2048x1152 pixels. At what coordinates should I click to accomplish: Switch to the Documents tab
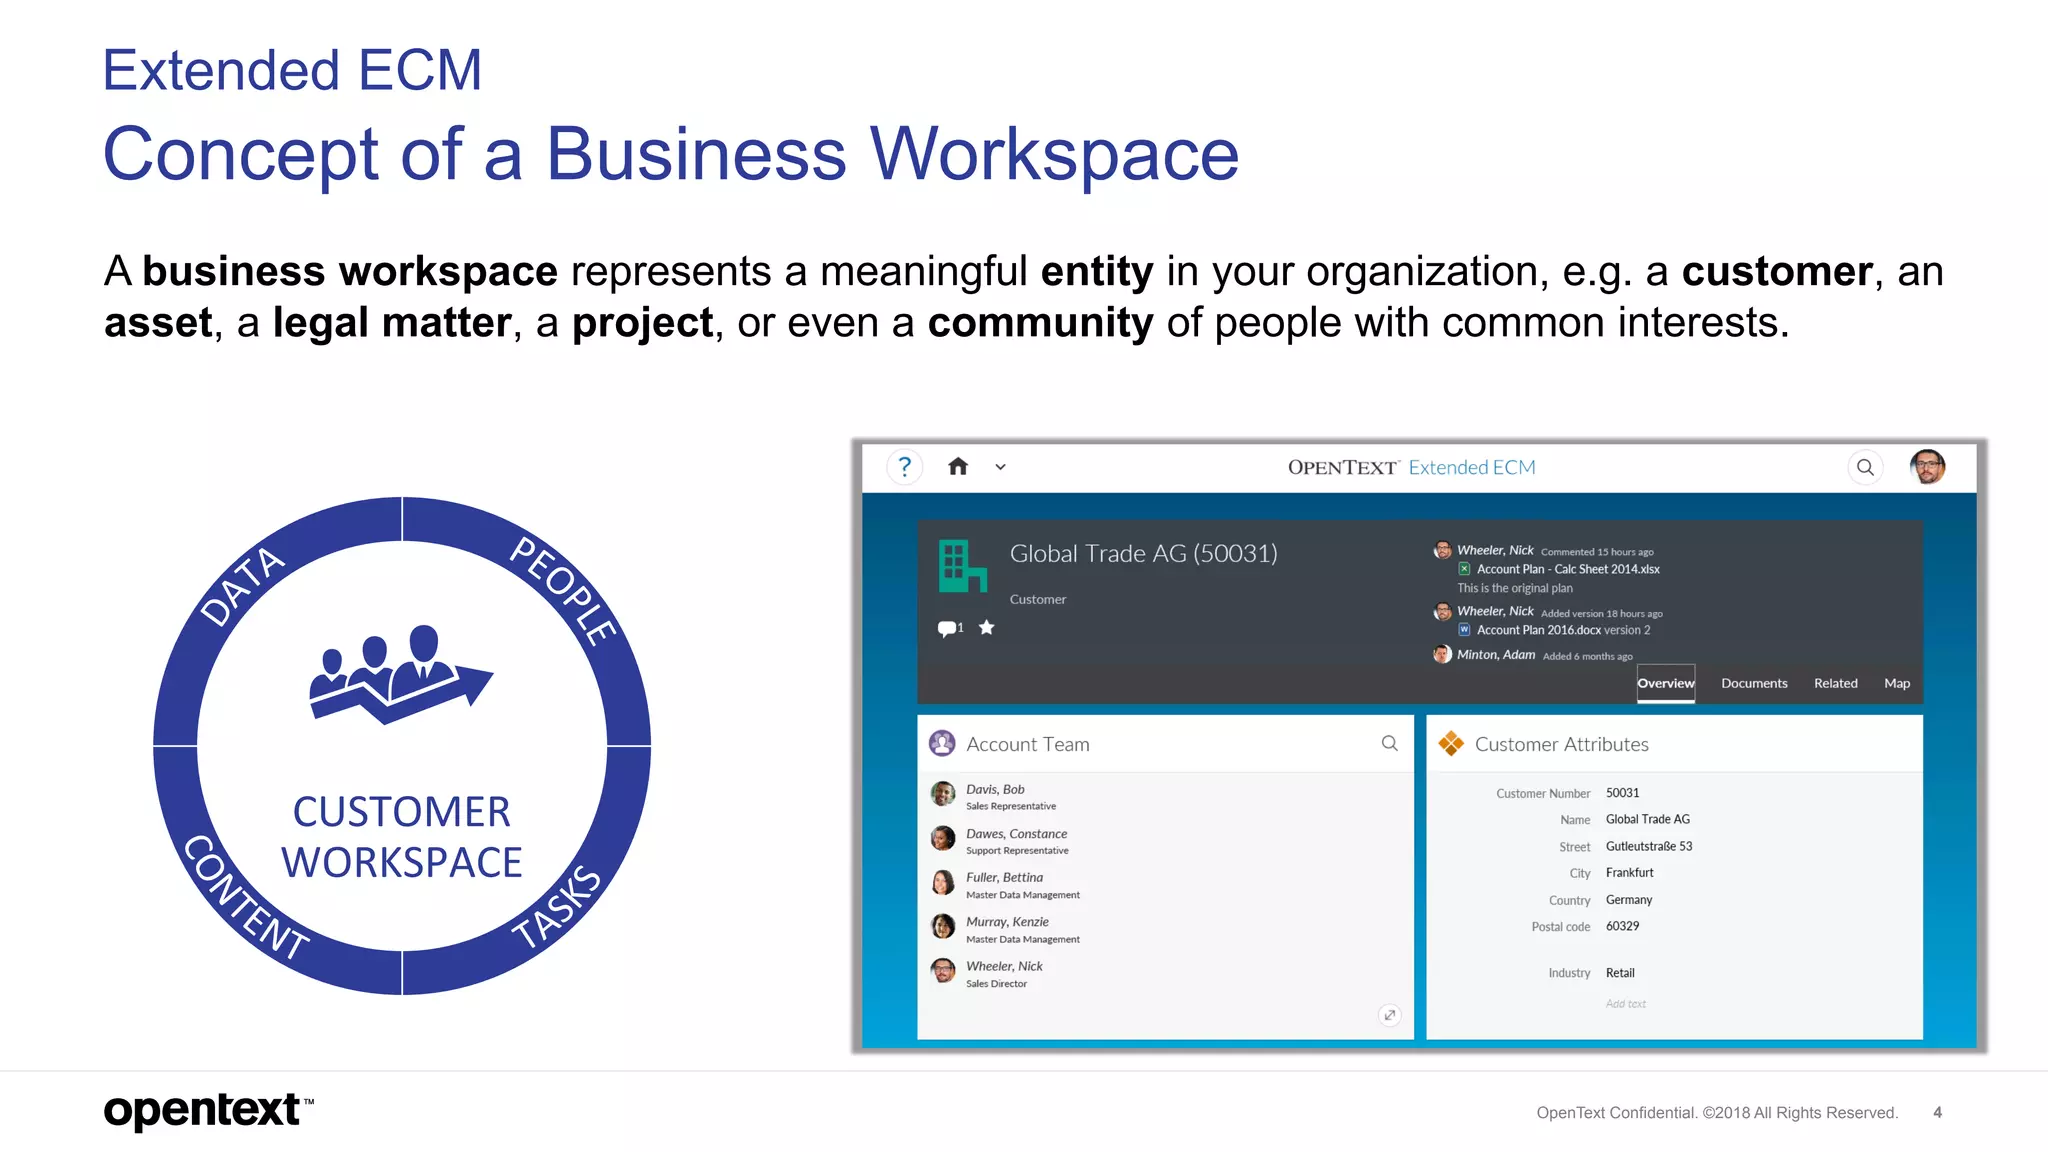click(1754, 683)
